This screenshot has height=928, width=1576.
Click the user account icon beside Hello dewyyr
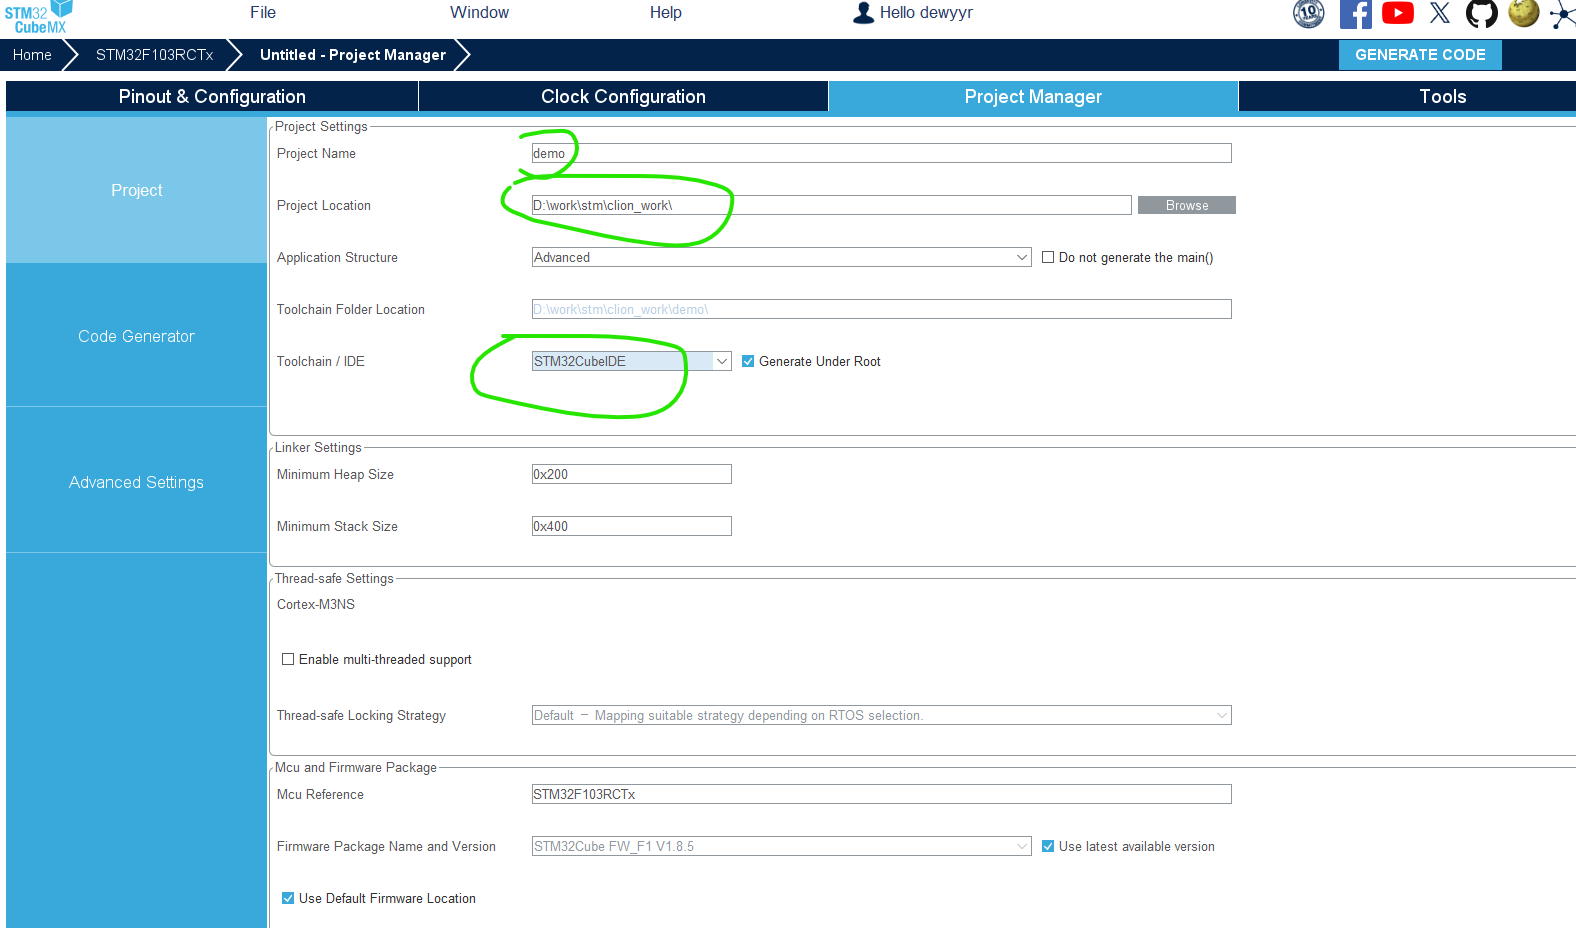point(863,12)
